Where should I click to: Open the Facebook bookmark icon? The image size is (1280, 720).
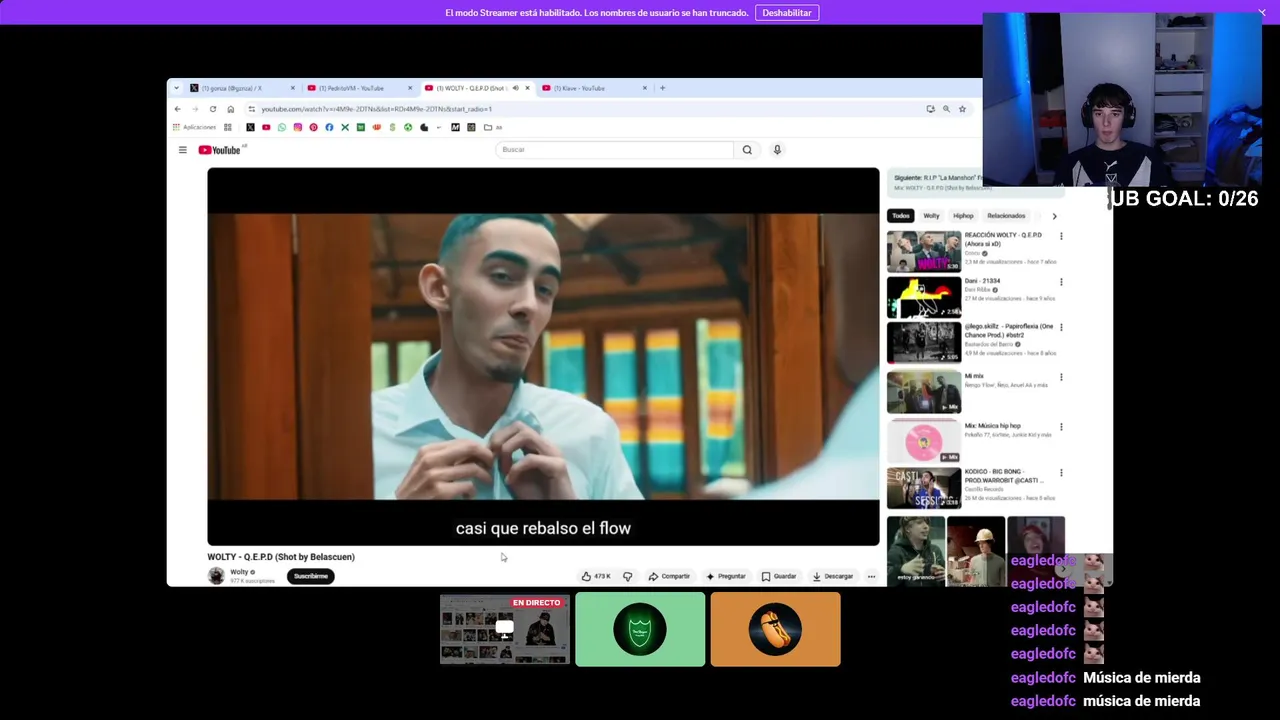329,127
